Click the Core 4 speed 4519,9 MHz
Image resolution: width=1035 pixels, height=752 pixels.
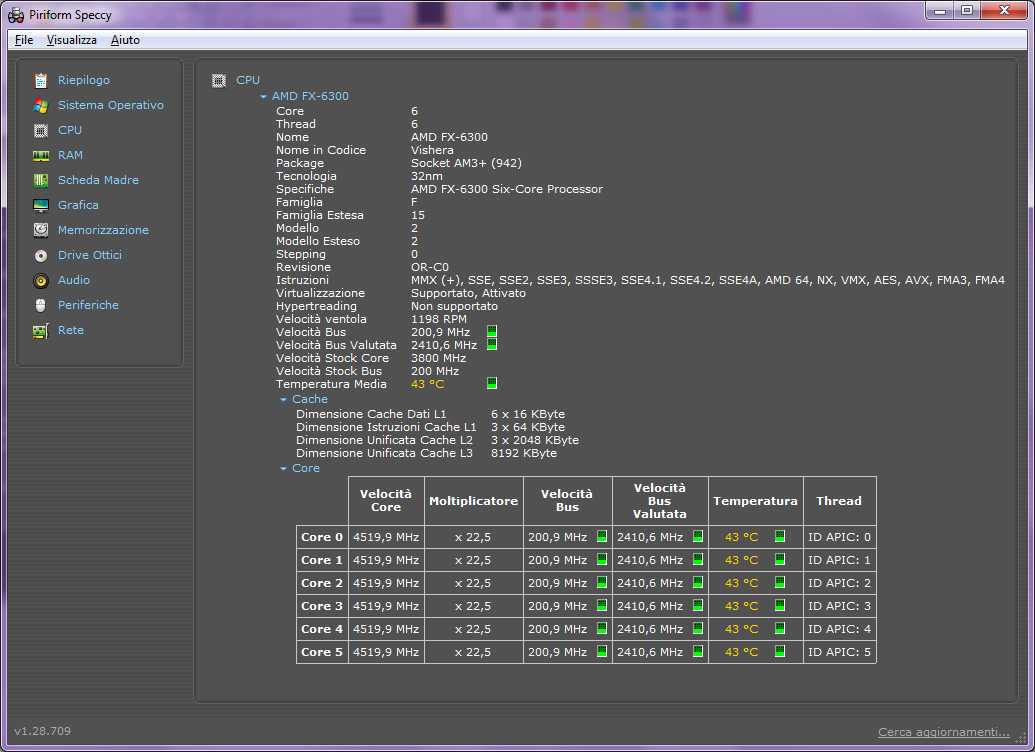tap(386, 629)
